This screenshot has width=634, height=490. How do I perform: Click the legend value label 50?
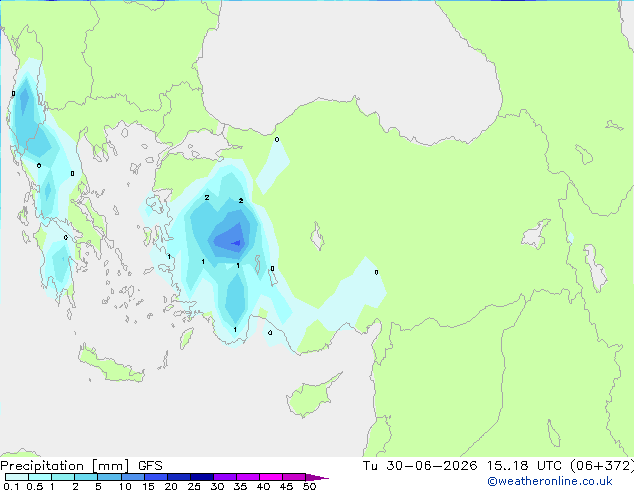[309, 486]
